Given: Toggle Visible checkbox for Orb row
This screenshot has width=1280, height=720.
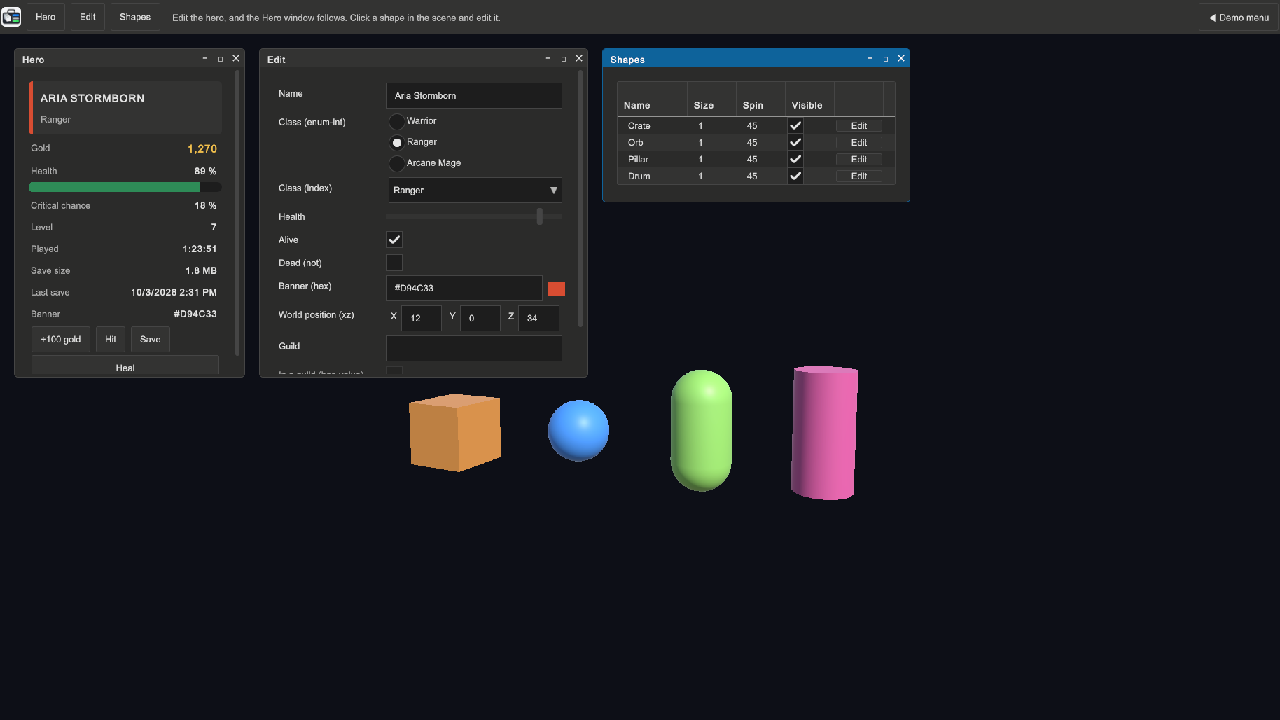Looking at the screenshot, I should pos(796,142).
